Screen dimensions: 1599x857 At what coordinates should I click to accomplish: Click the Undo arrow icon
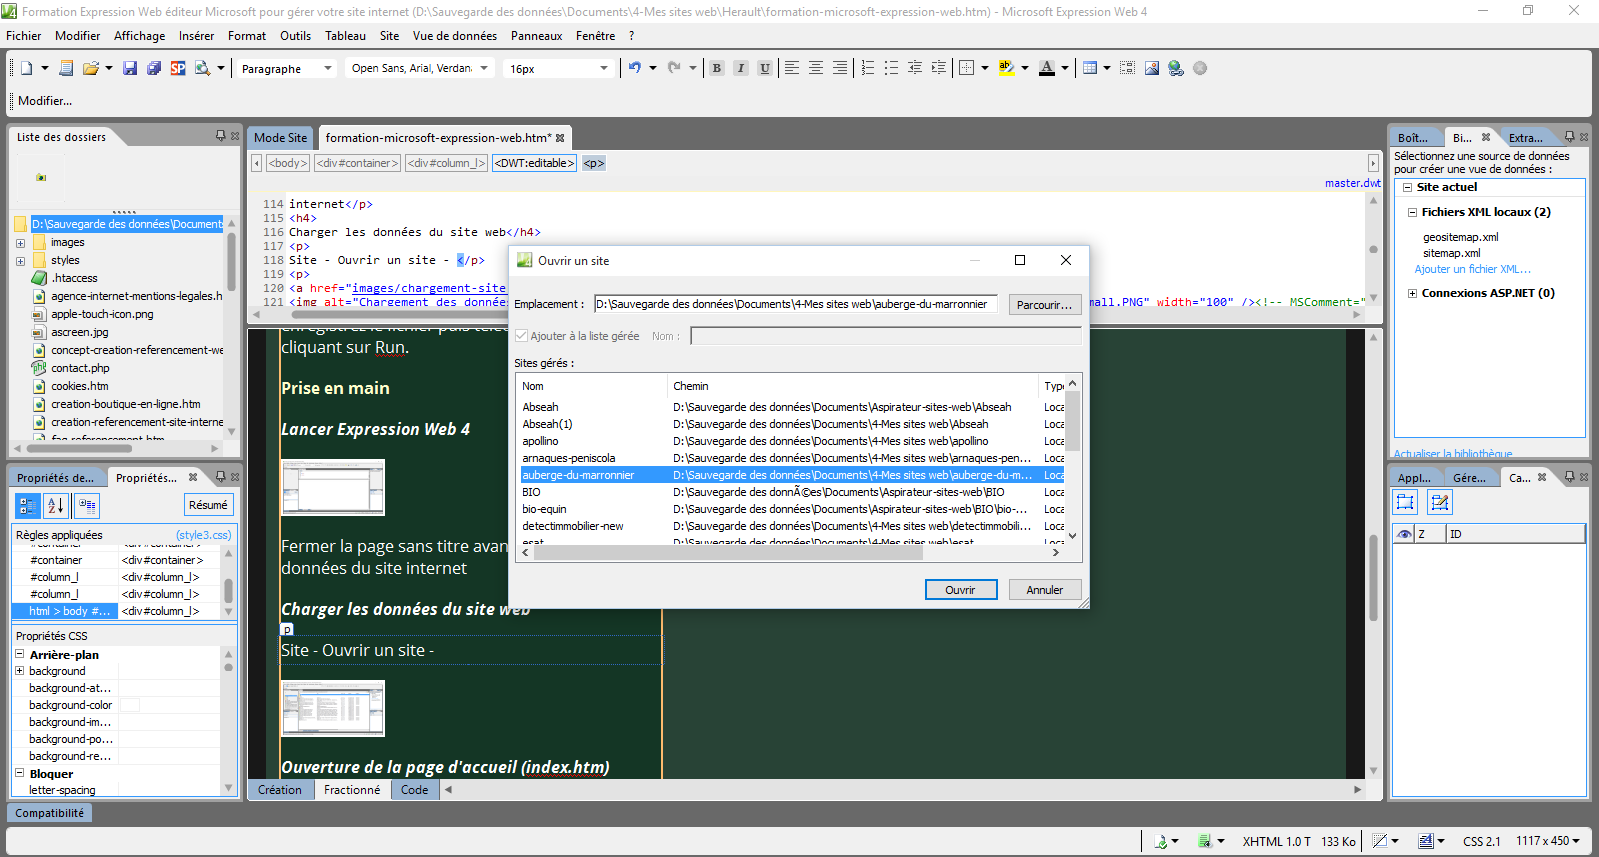(634, 68)
